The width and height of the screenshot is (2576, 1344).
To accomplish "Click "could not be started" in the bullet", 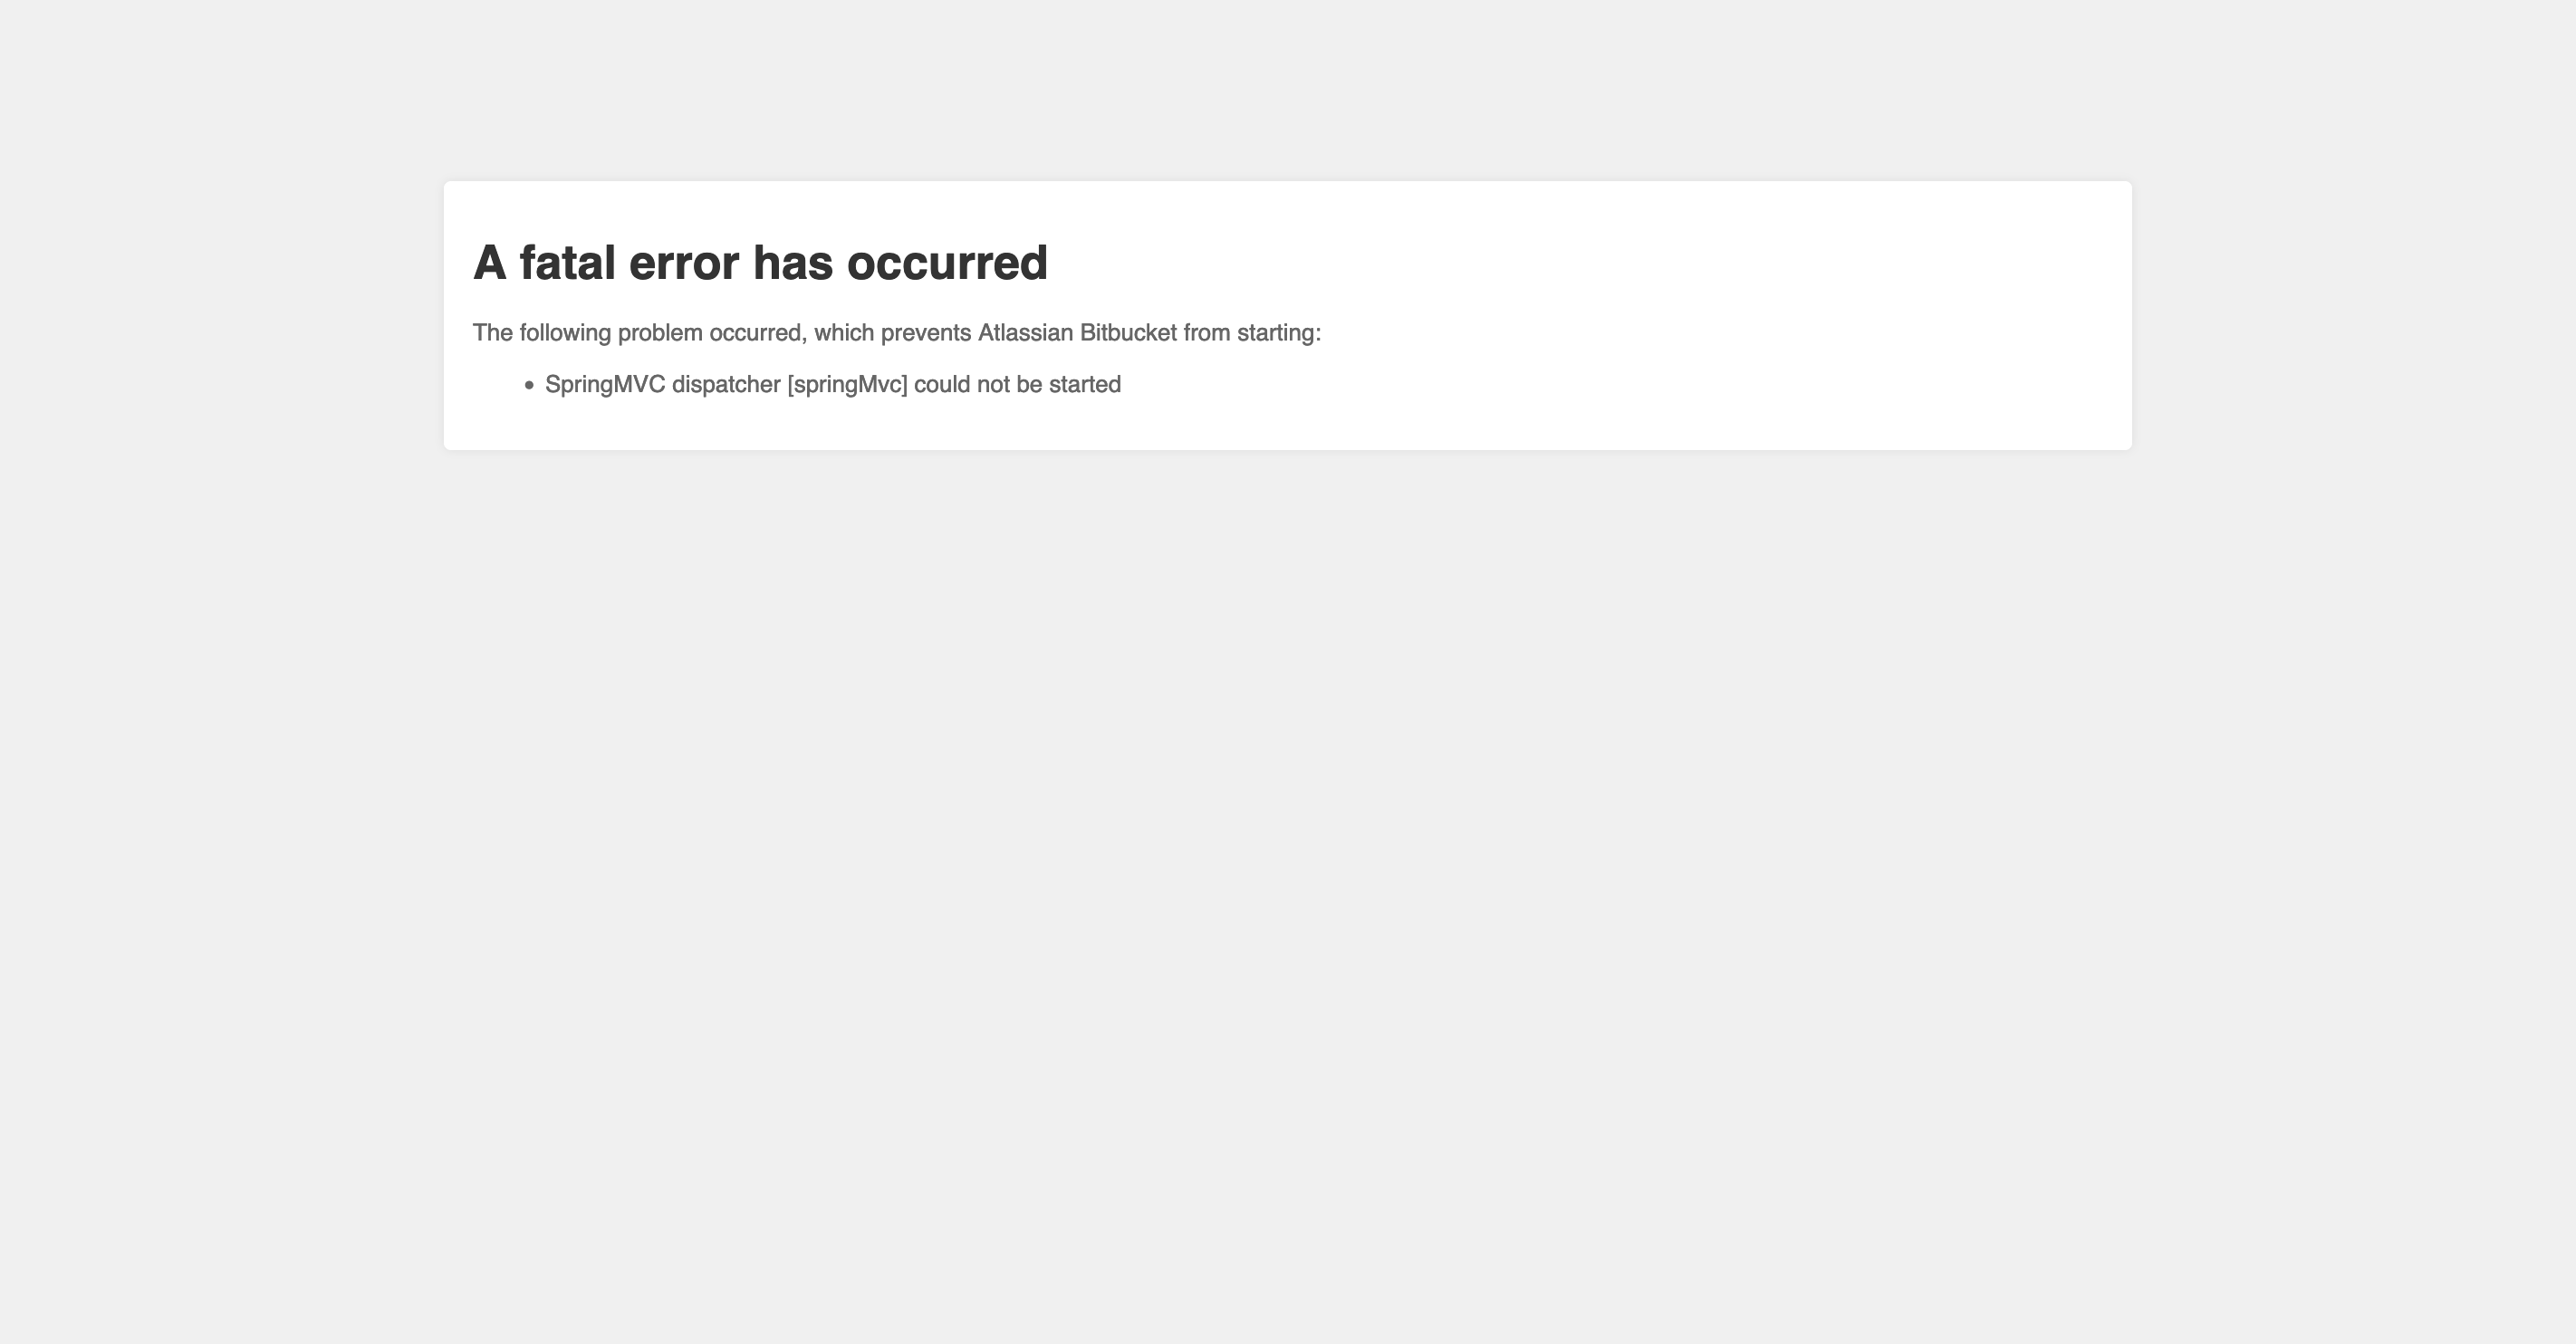I will click(x=1017, y=385).
